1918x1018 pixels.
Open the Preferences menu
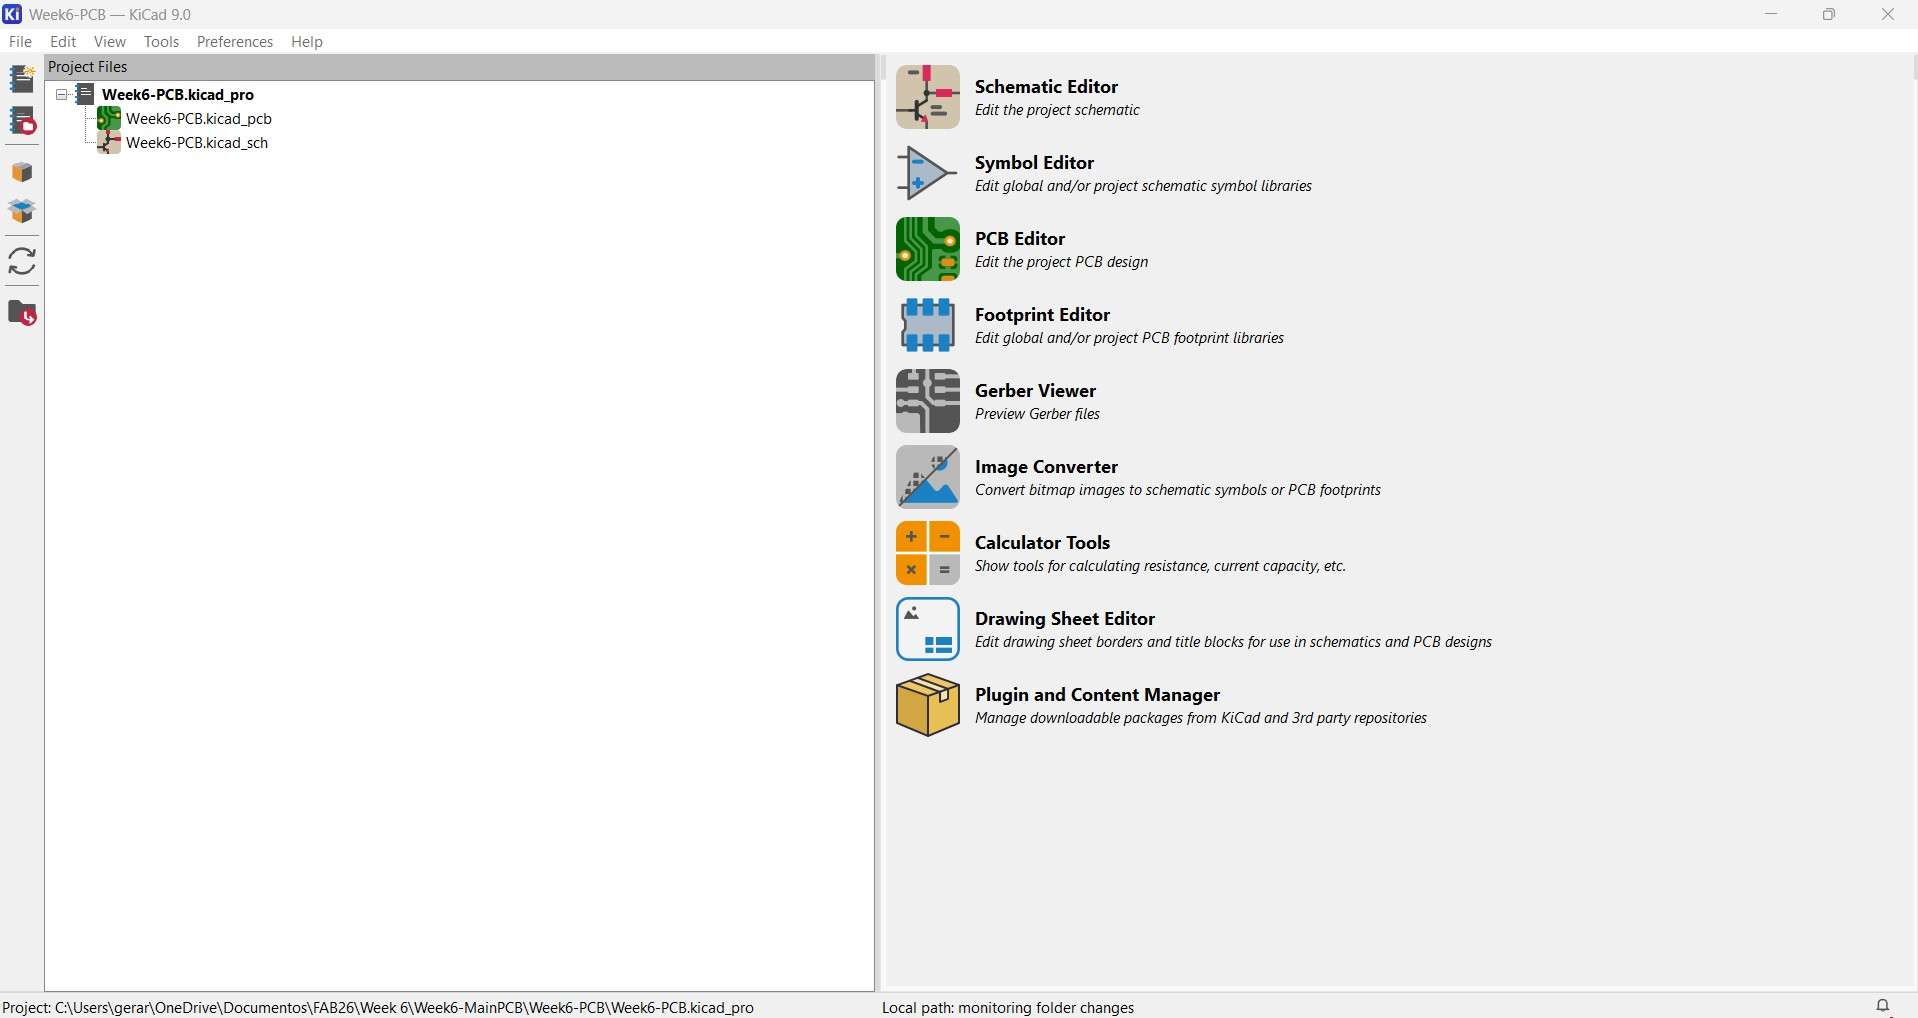click(235, 42)
